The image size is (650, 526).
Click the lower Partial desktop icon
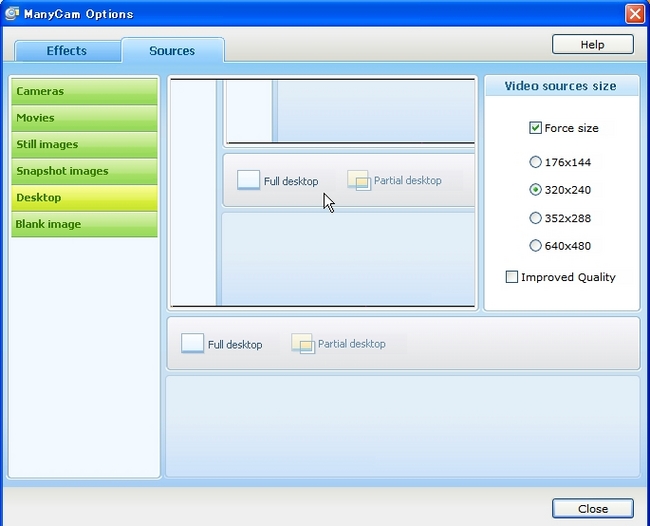(x=303, y=344)
